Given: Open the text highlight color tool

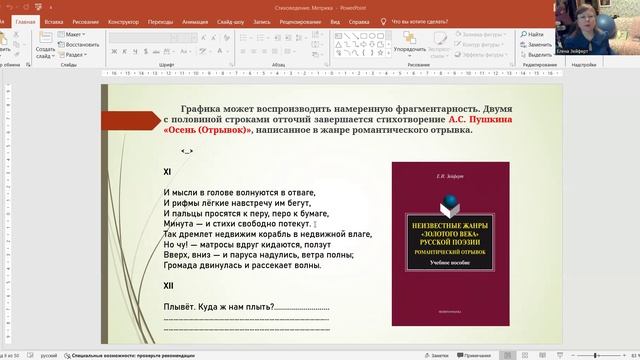Looking at the screenshot, I should pos(202,51).
